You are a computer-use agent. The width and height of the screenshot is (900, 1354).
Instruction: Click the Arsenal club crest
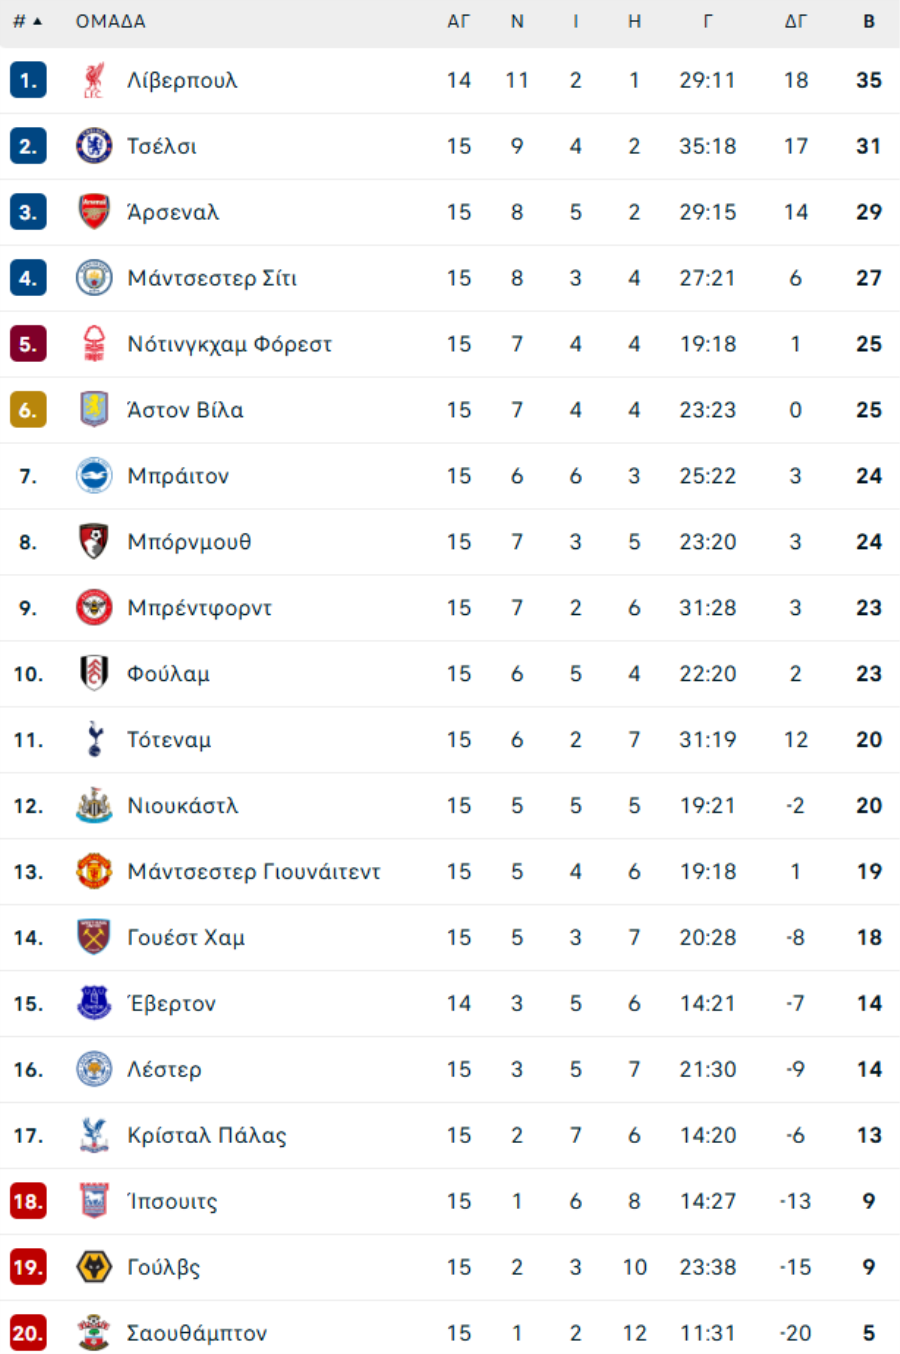(x=94, y=212)
